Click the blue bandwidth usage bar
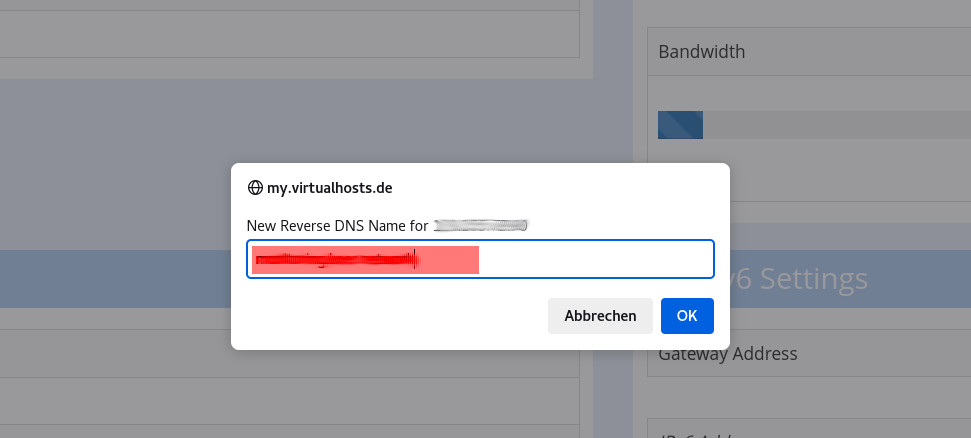 click(x=680, y=125)
